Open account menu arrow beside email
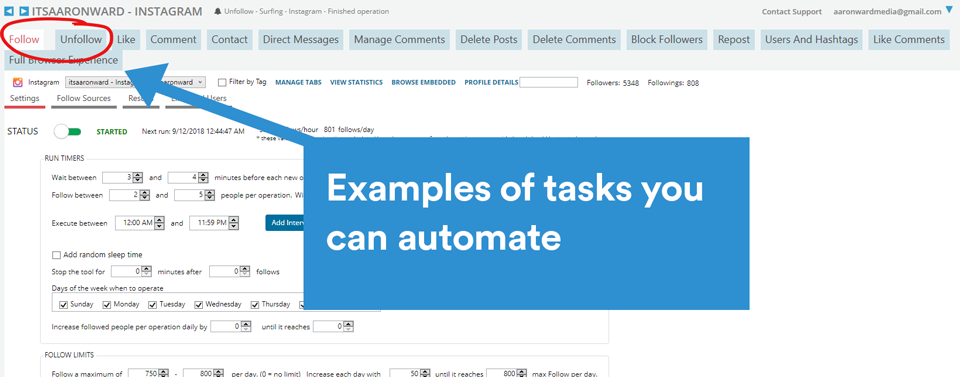The width and height of the screenshot is (960, 377). point(950,9)
